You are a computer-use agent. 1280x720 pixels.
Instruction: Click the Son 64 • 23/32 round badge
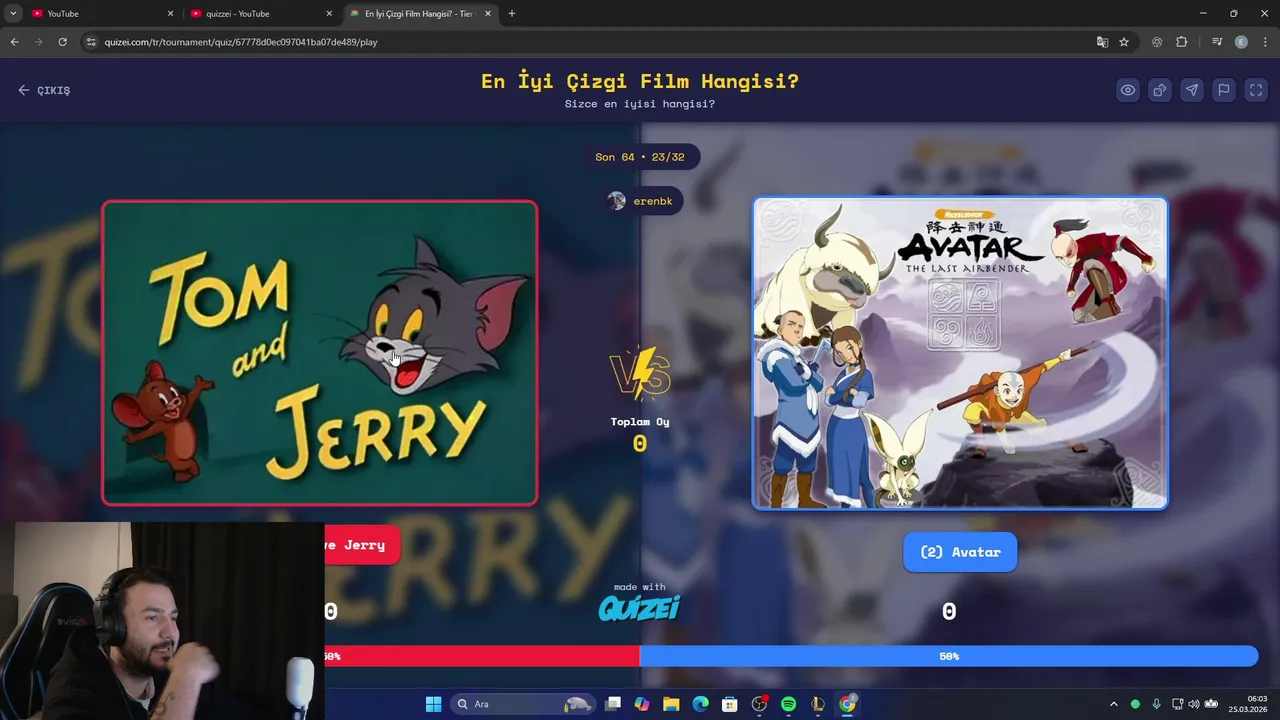[x=640, y=157]
